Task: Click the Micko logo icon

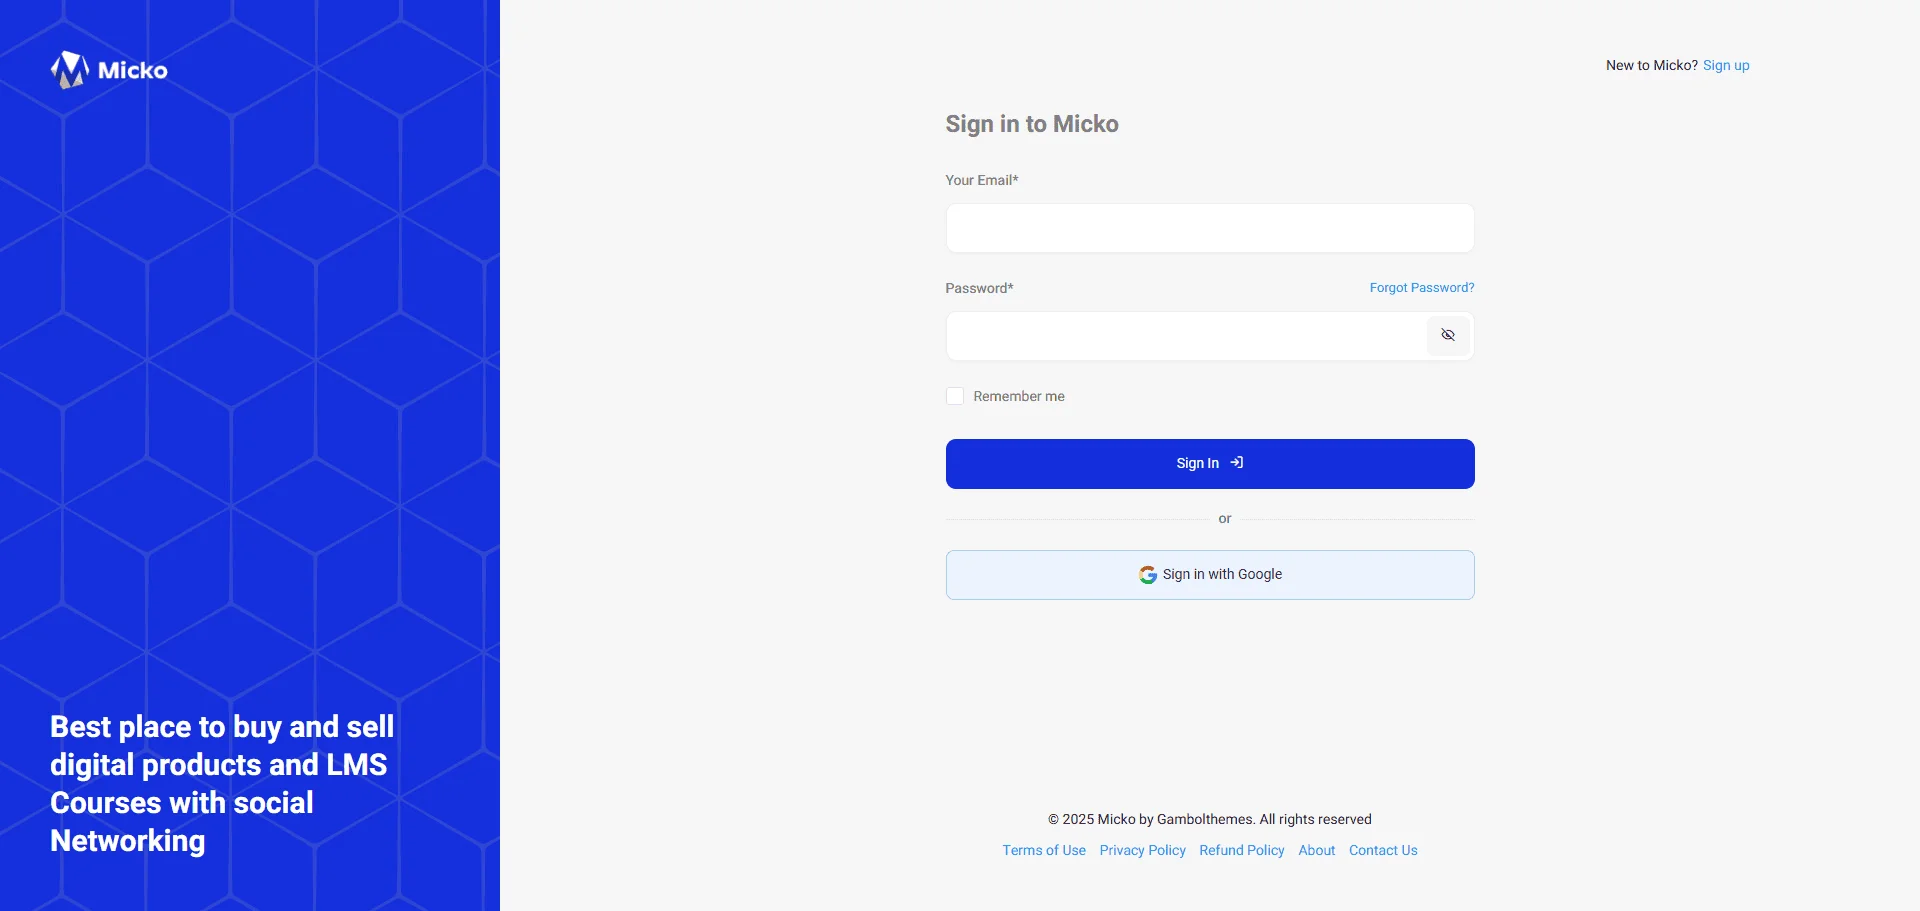Action: [69, 70]
